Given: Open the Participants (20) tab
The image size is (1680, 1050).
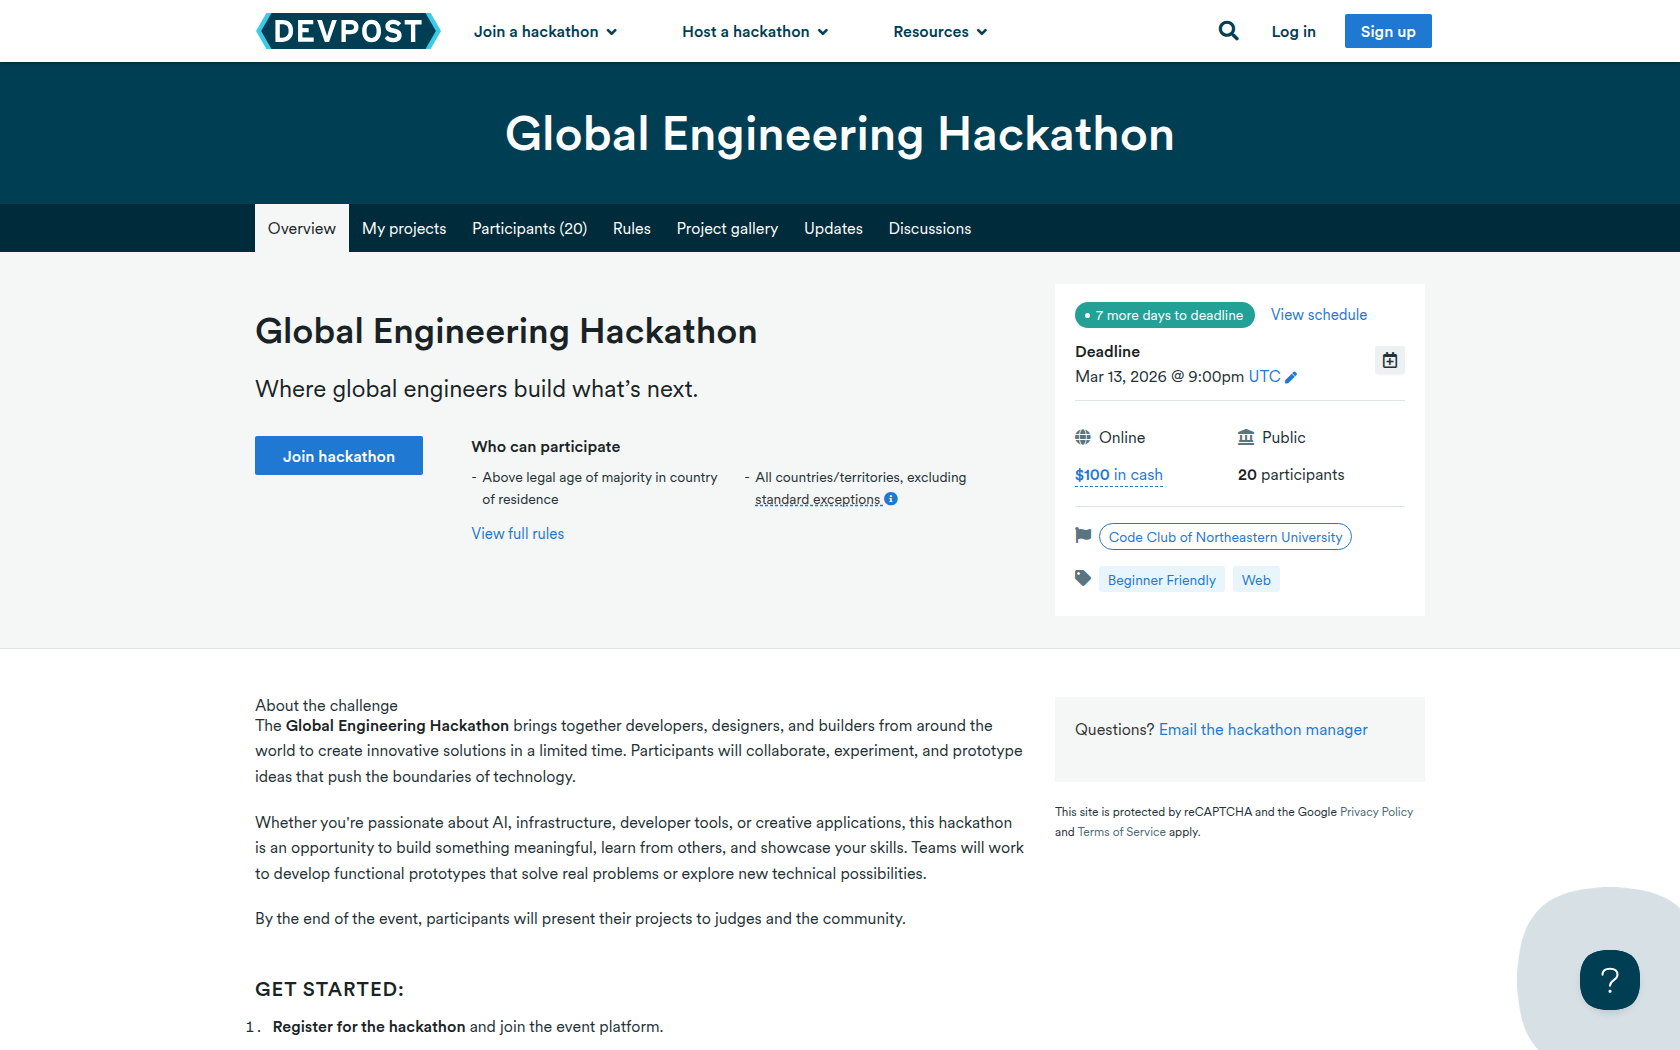Looking at the screenshot, I should click(x=529, y=229).
